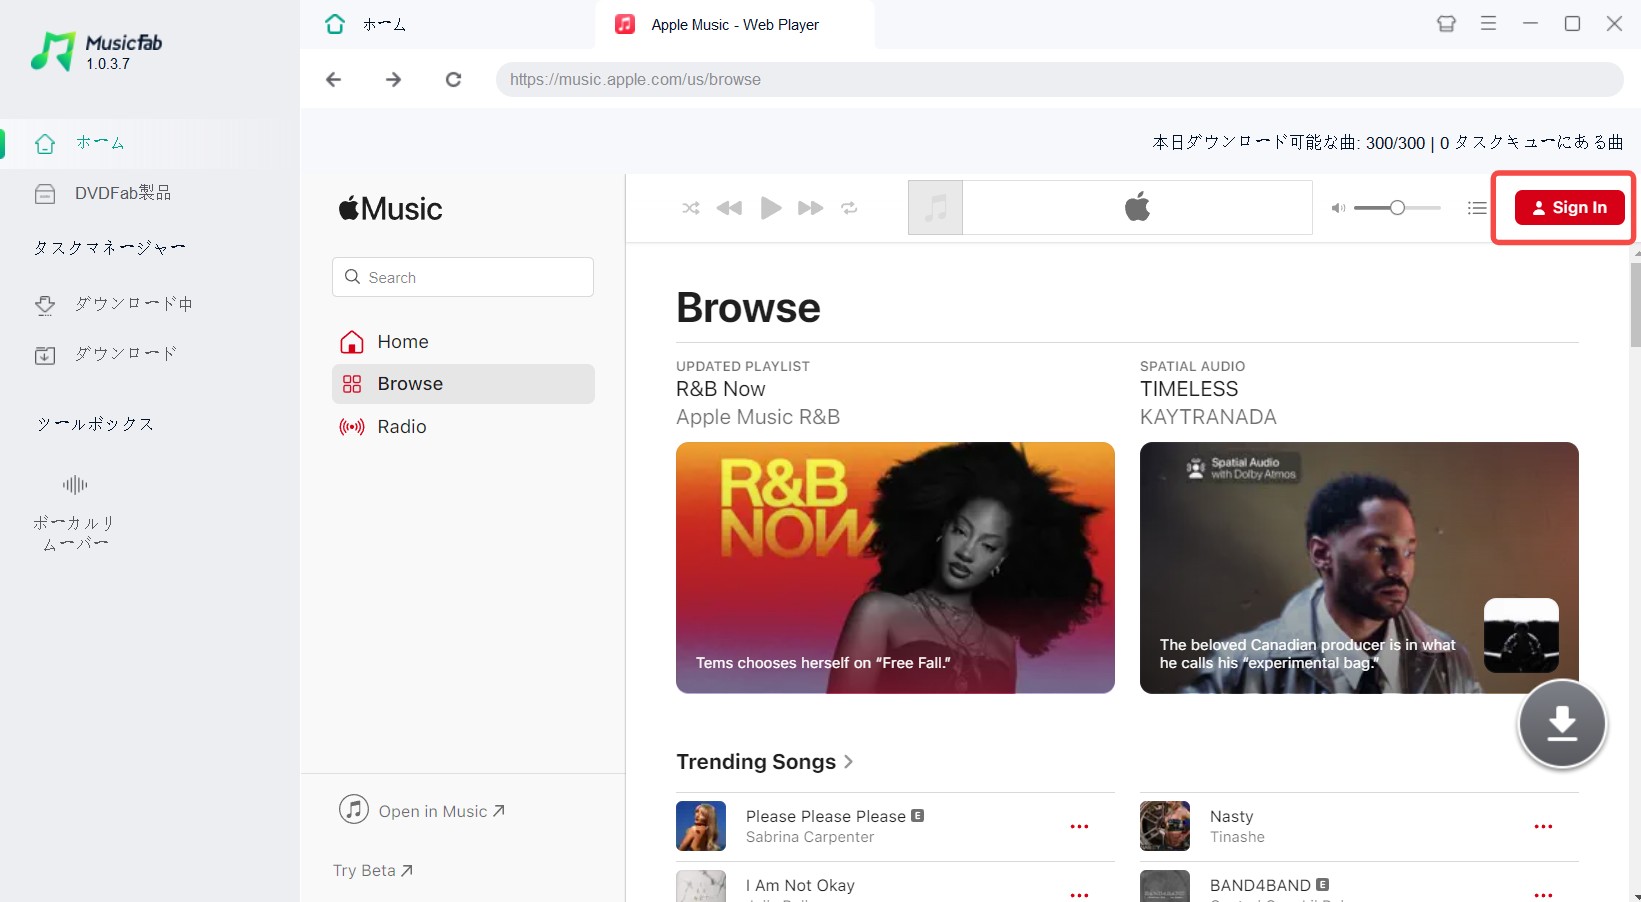Click the Apple Music logo
This screenshot has width=1641, height=902.
click(390, 208)
